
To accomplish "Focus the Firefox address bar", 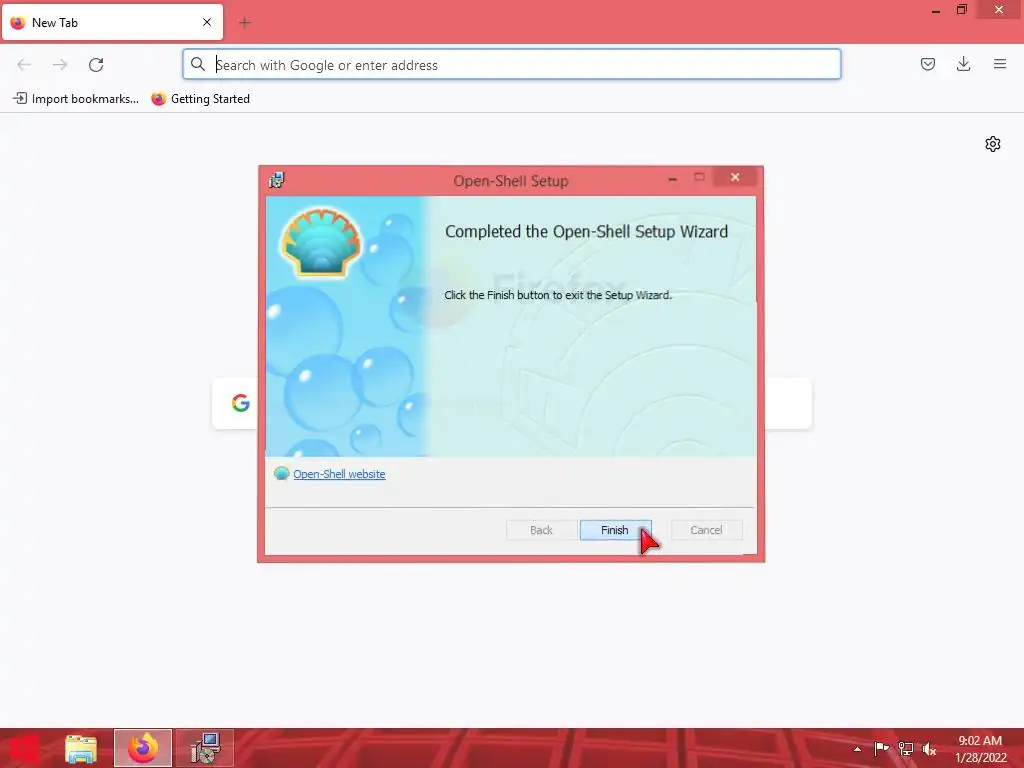I will pyautogui.click(x=511, y=64).
